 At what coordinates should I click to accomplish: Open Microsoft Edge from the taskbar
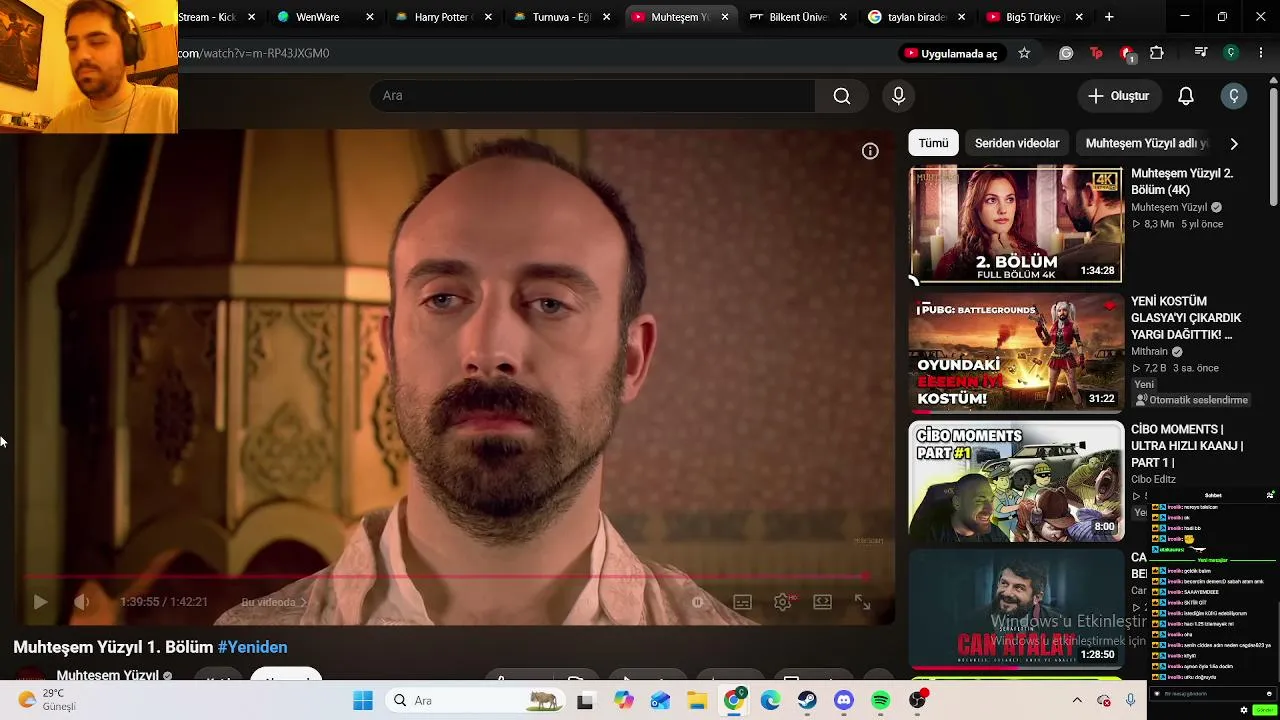pos(770,701)
